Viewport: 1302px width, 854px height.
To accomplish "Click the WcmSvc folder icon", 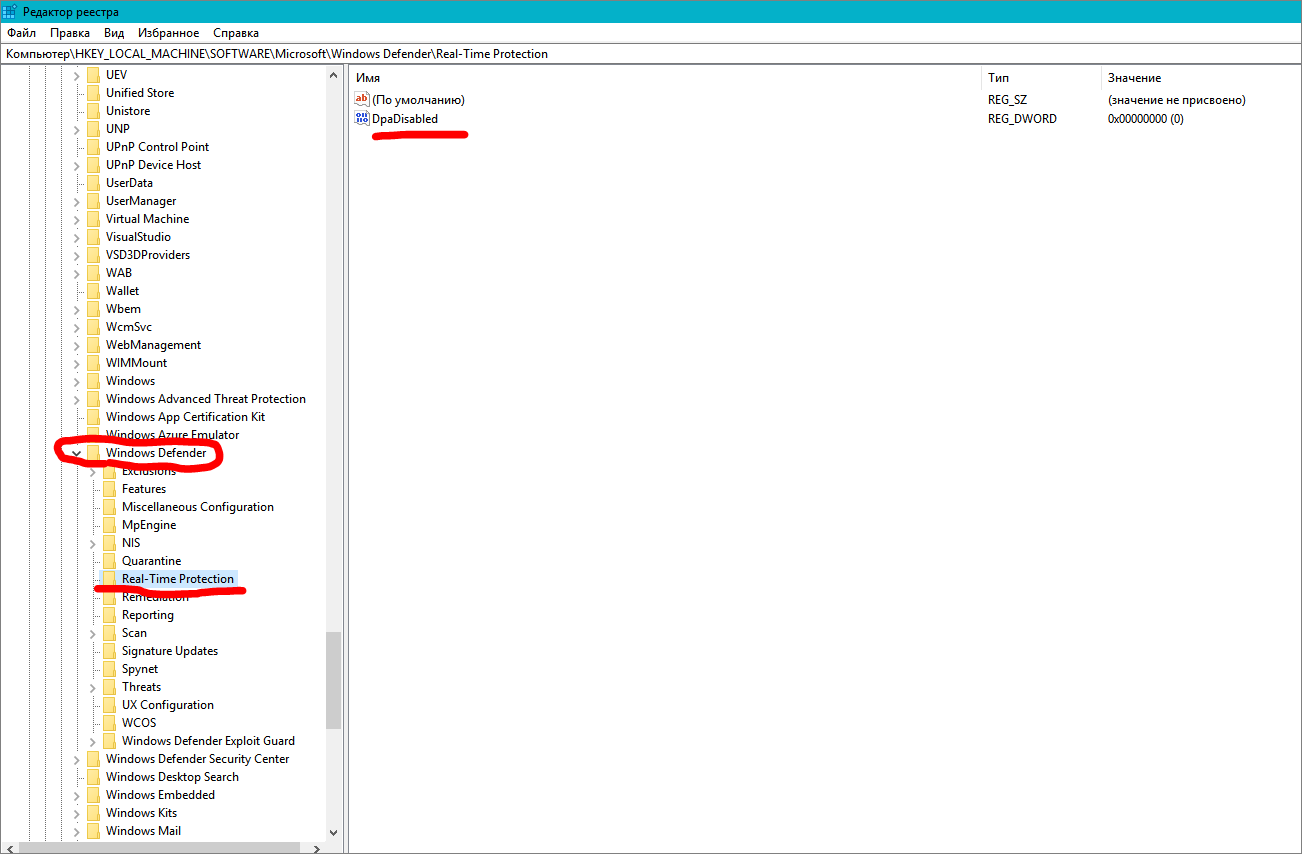I will [x=93, y=327].
